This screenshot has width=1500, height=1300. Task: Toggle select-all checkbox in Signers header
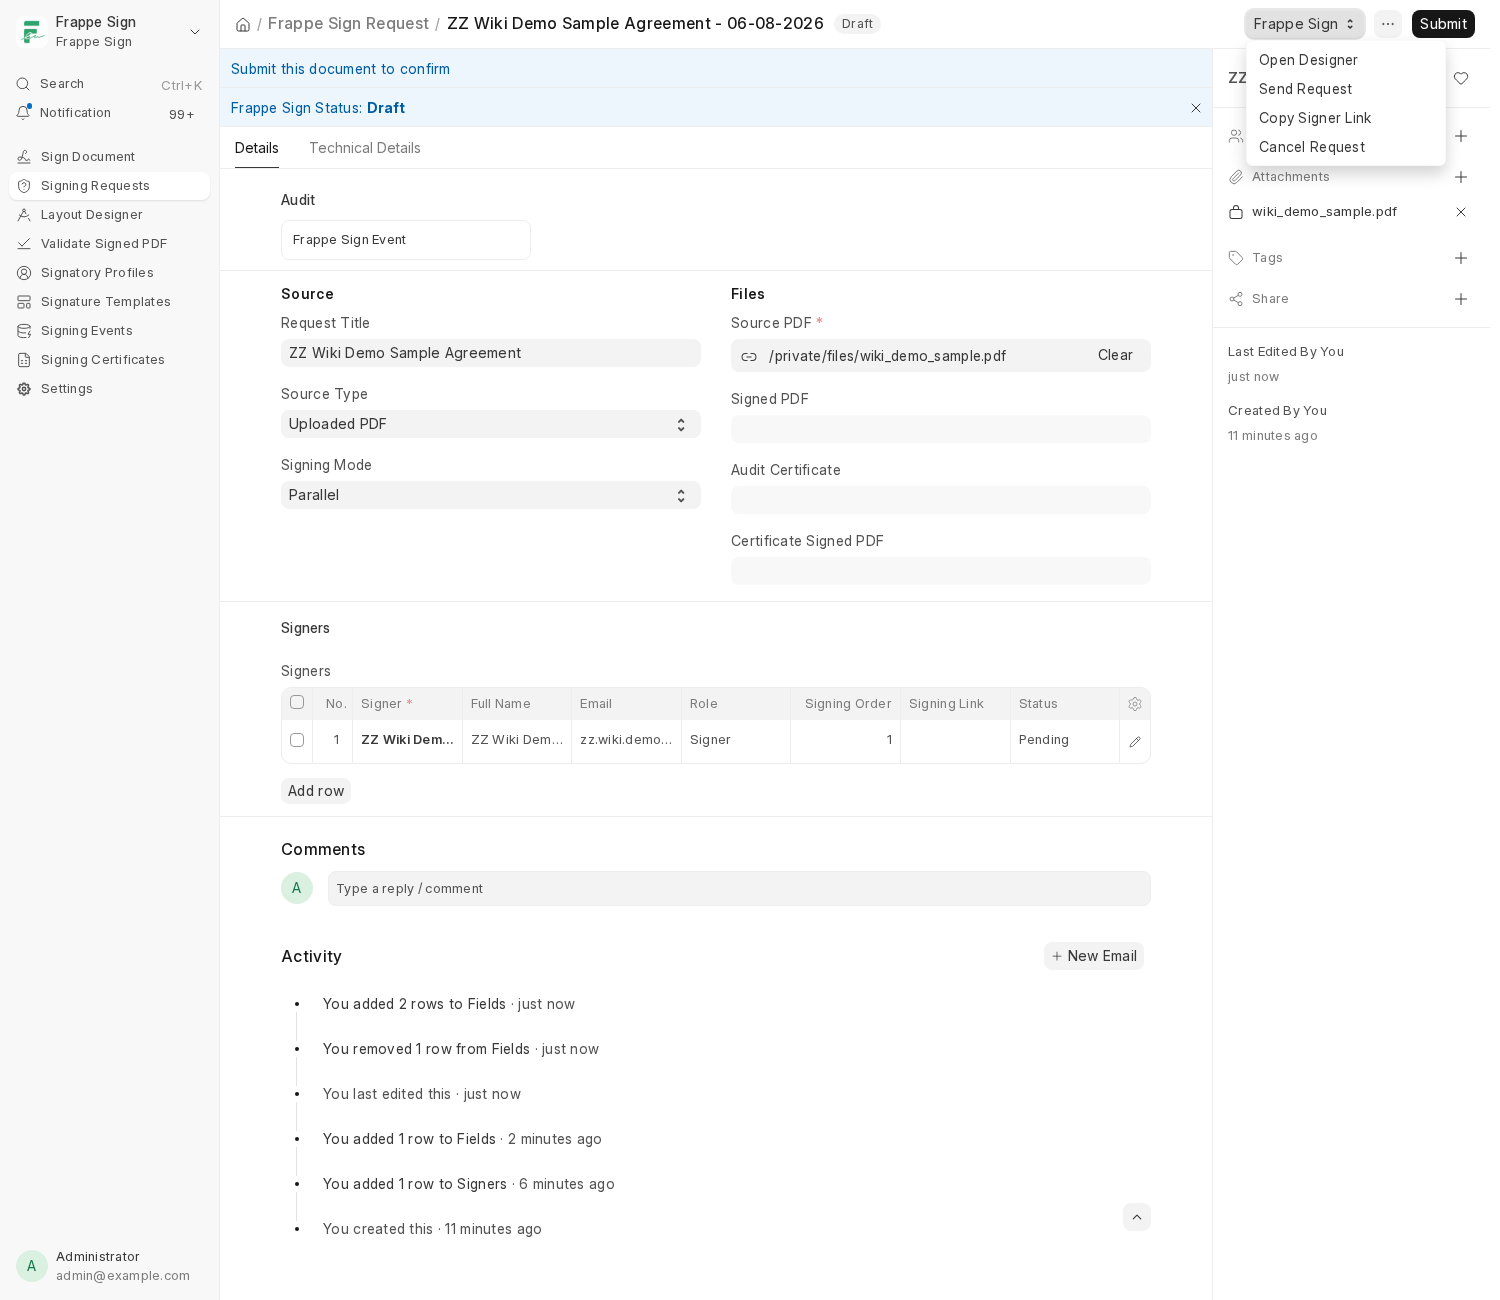click(x=297, y=702)
